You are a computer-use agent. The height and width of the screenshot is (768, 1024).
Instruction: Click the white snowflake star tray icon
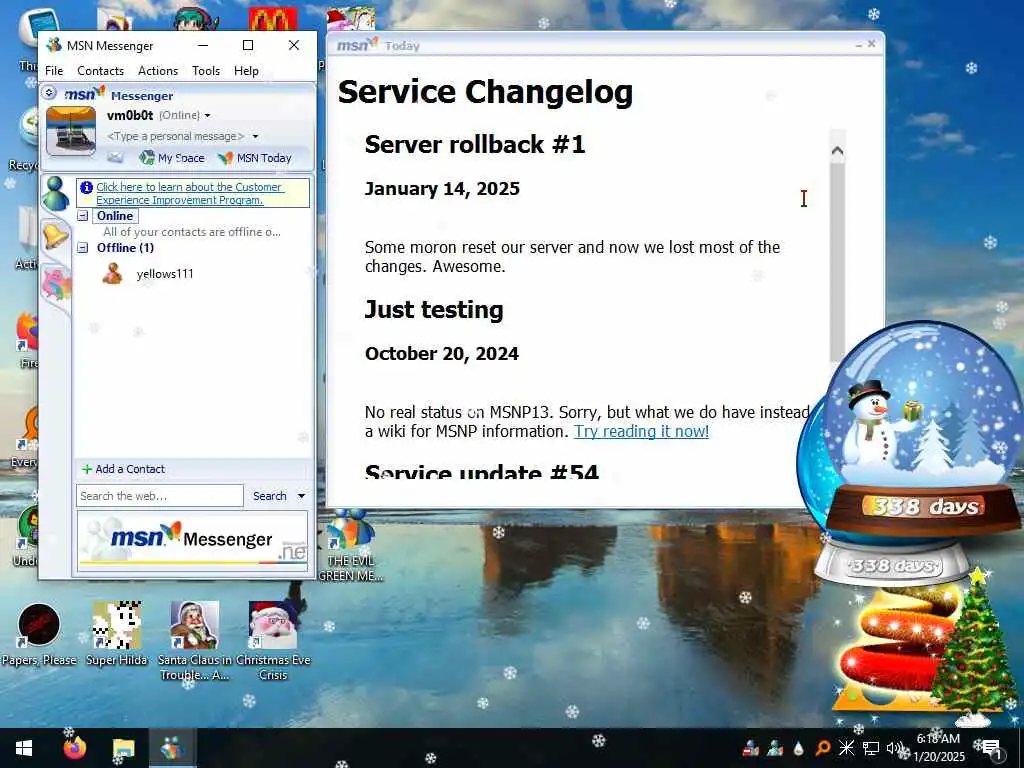(x=846, y=748)
